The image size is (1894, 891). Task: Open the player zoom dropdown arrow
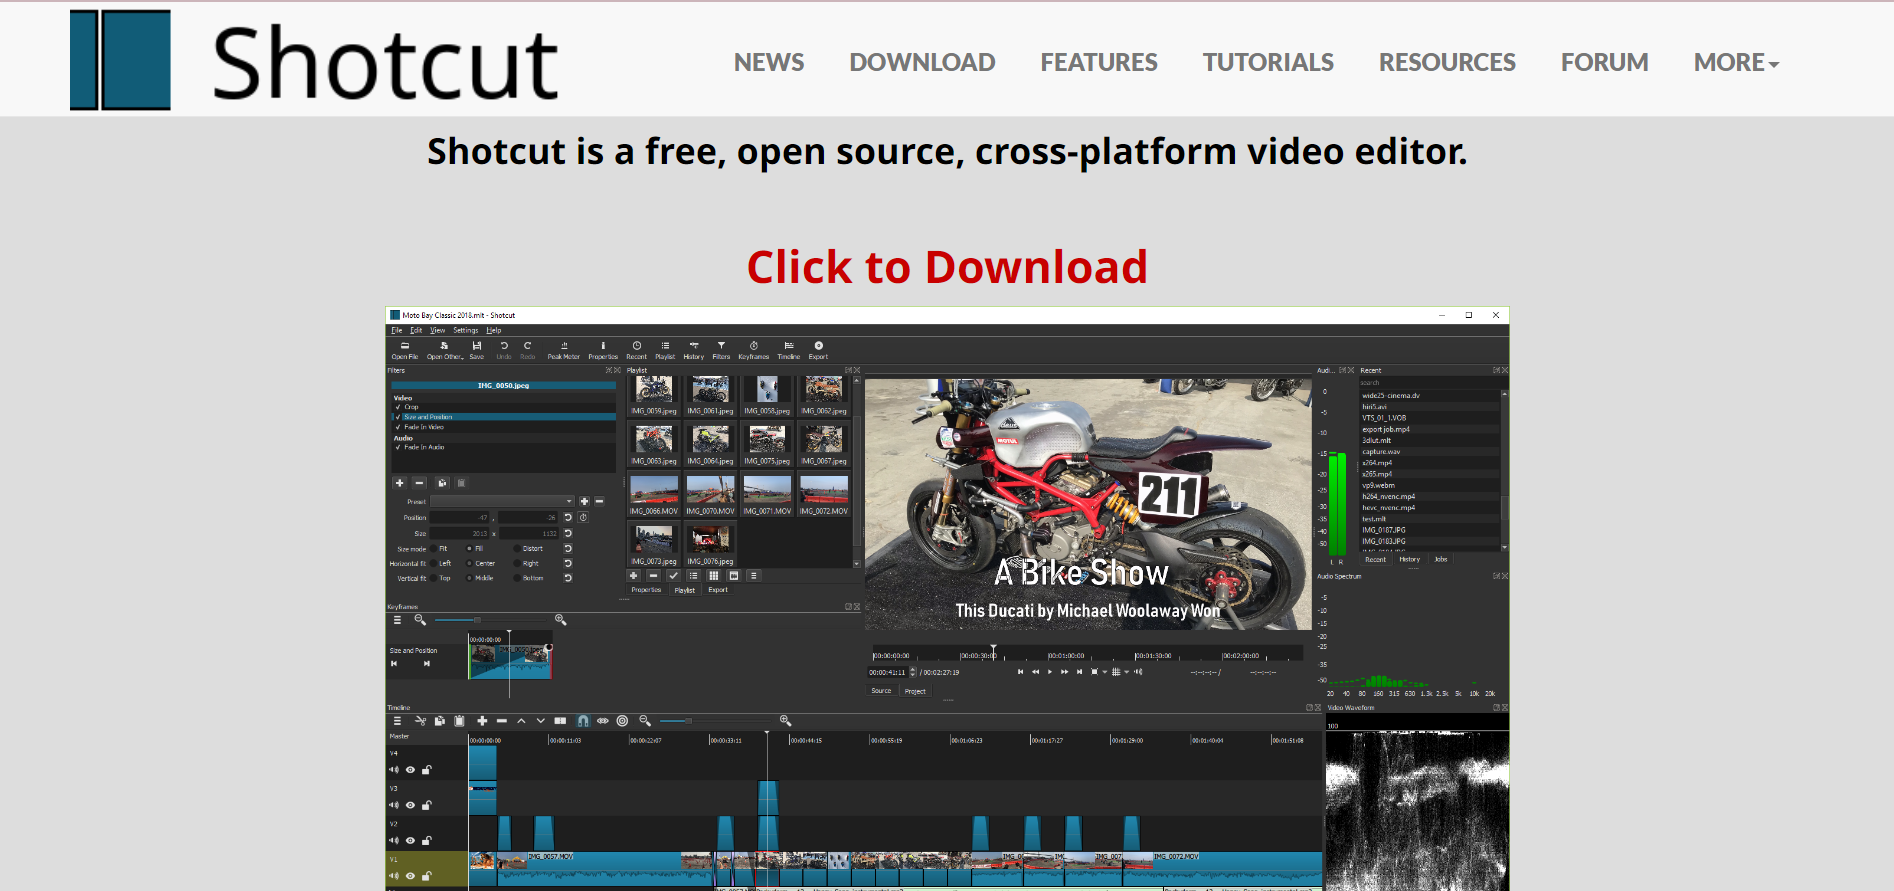coord(1104,672)
